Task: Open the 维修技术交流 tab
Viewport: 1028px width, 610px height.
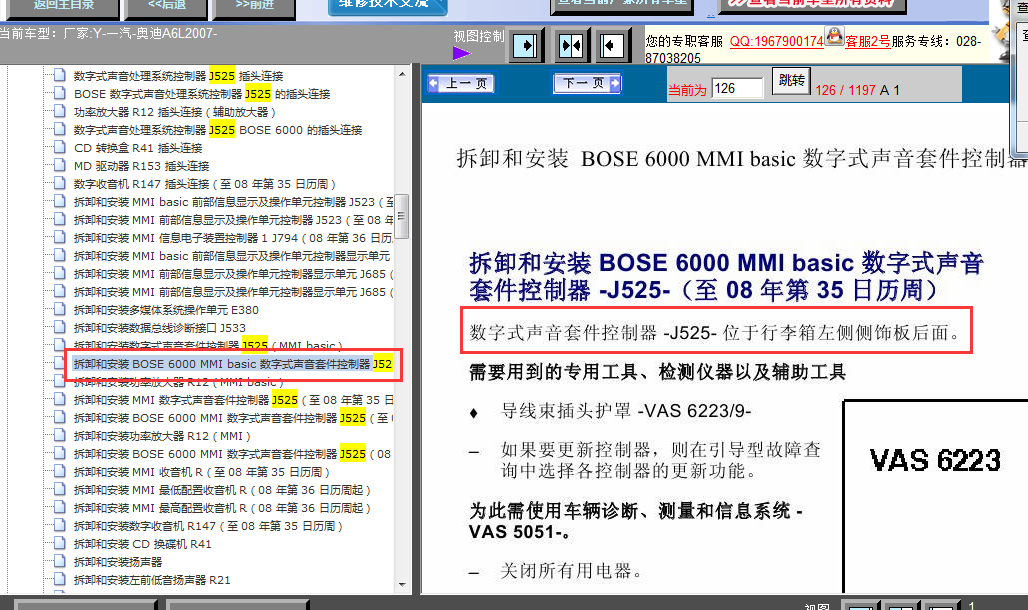Action: tap(387, 5)
